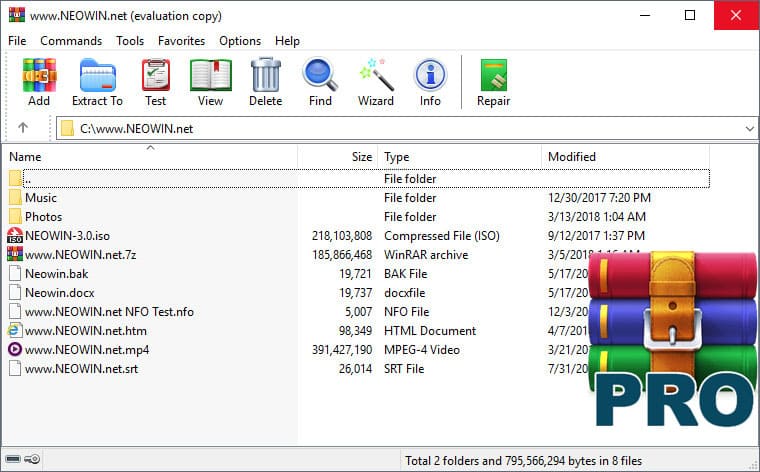The image size is (760, 472).
Task: Sort by the Modified column header
Action: tap(625, 157)
